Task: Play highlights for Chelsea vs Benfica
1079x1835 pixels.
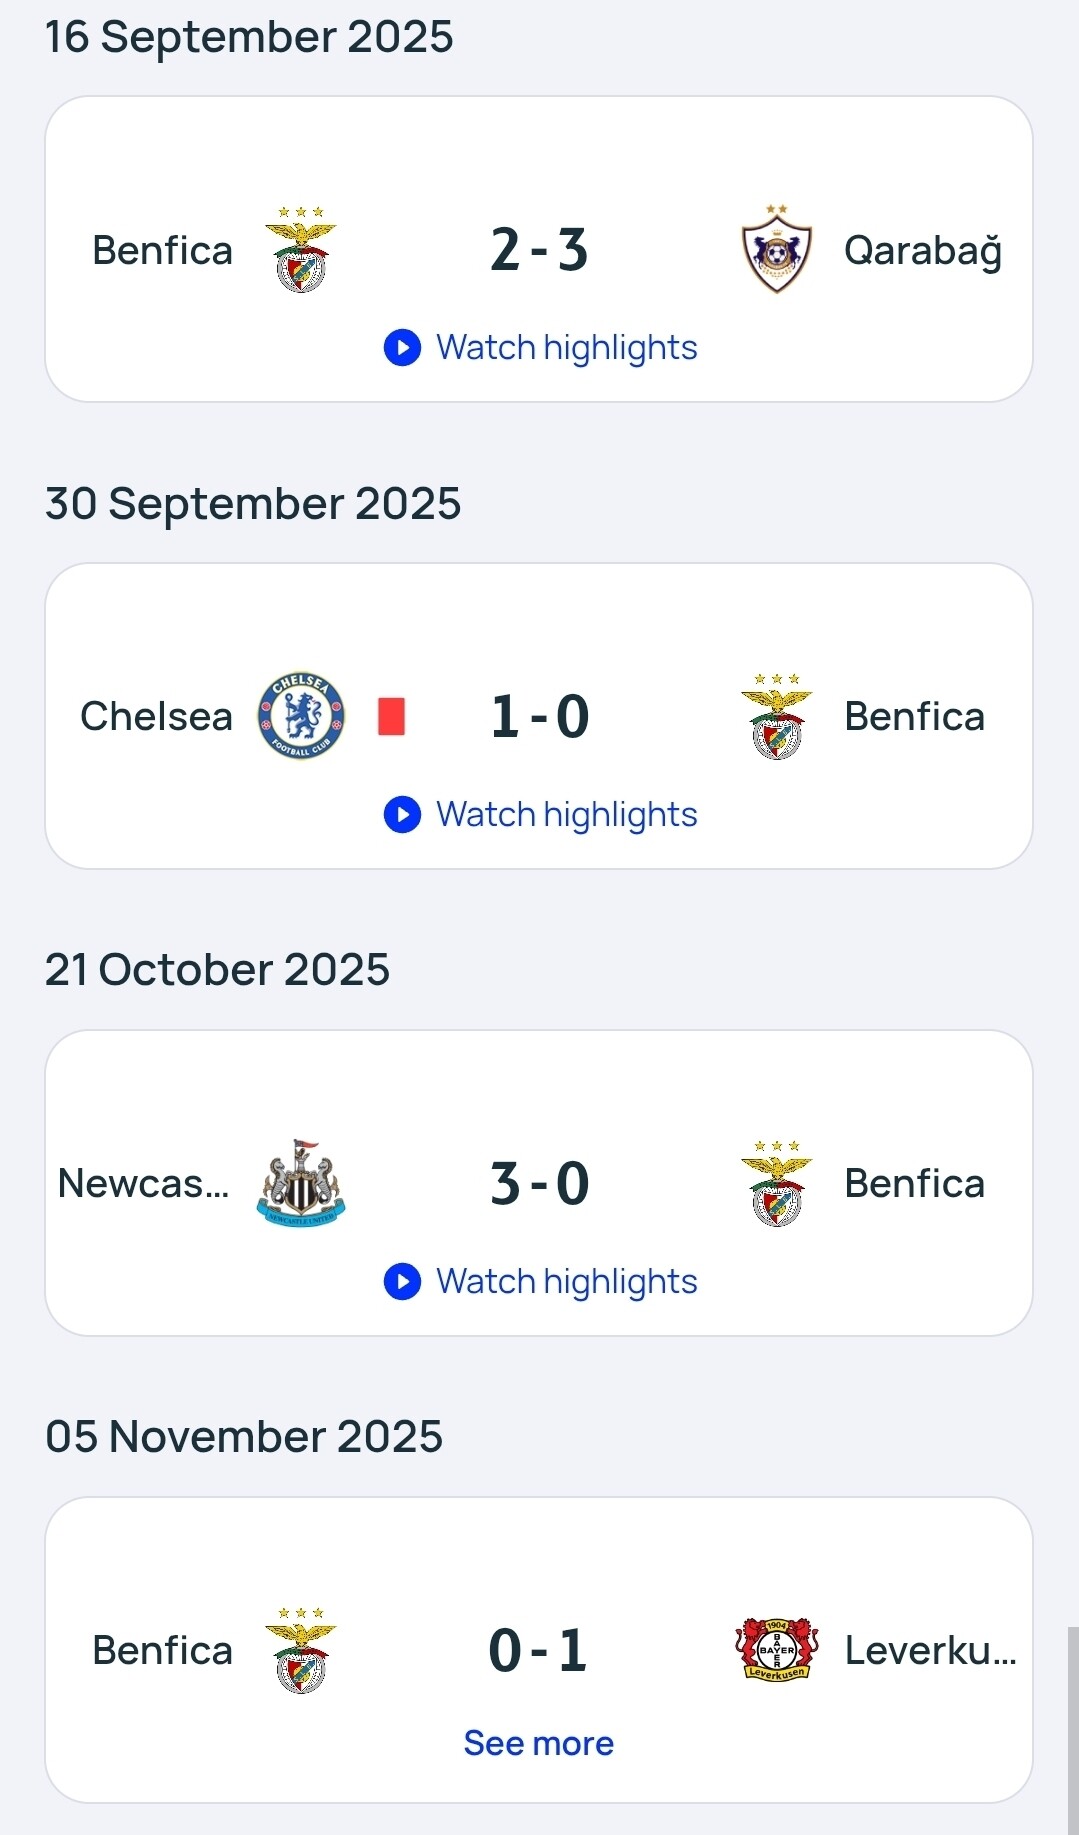Action: coord(541,815)
